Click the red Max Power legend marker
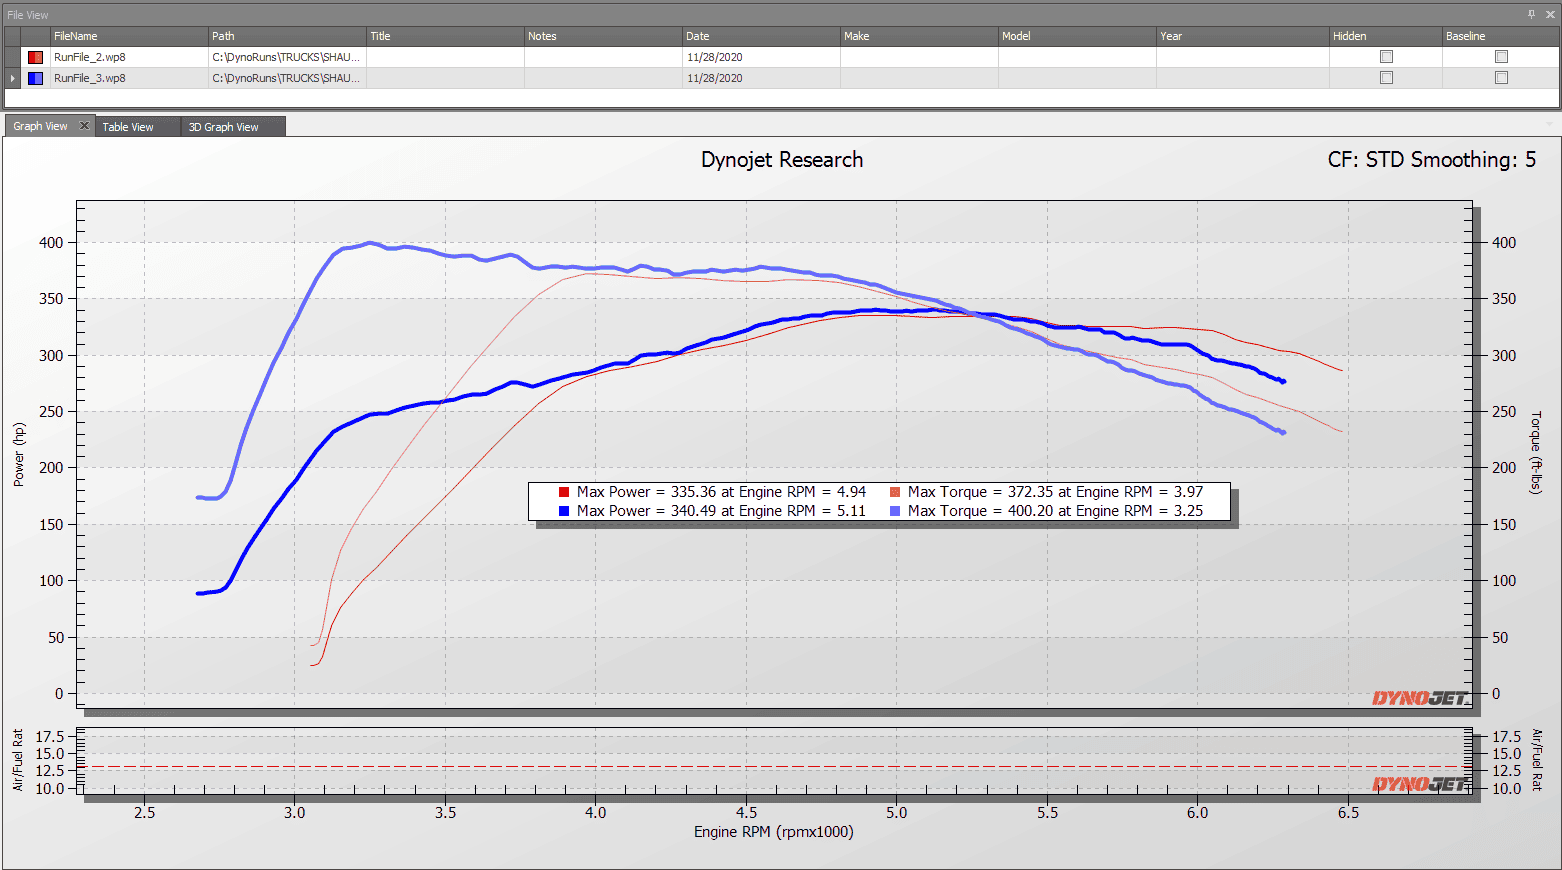The image size is (1562, 870). click(x=564, y=492)
